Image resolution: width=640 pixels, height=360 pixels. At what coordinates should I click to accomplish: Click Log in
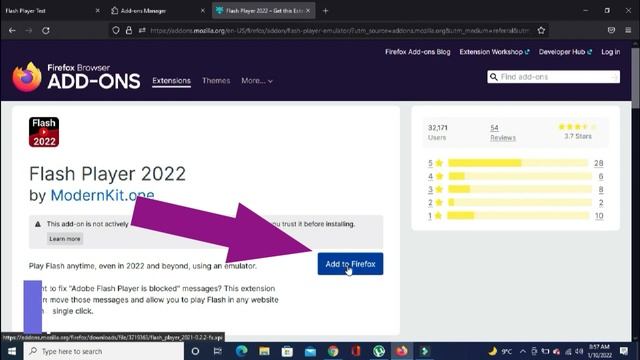(x=611, y=52)
